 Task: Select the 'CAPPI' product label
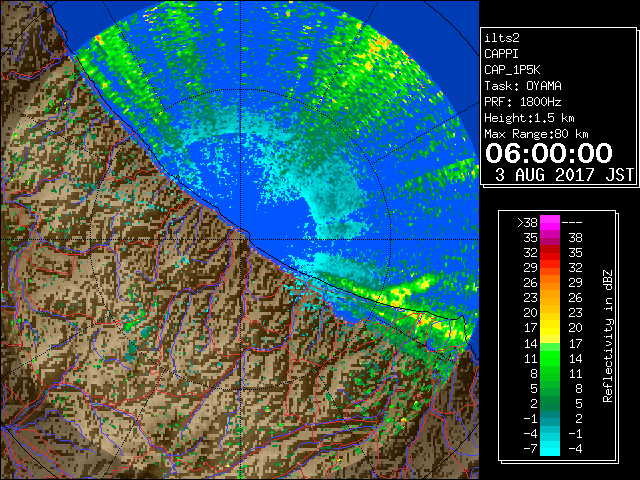tap(501, 54)
